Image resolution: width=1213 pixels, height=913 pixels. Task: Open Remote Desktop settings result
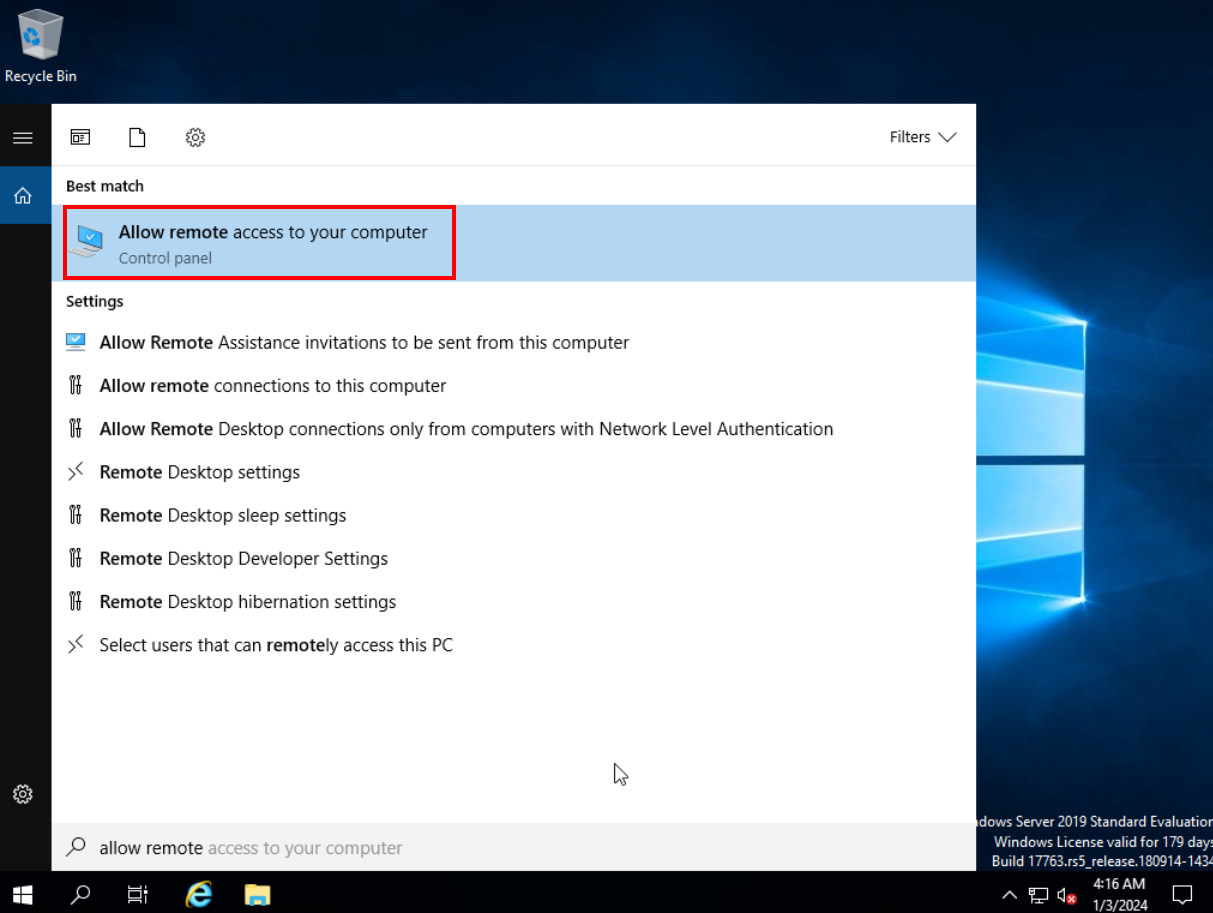pyautogui.click(x=199, y=472)
